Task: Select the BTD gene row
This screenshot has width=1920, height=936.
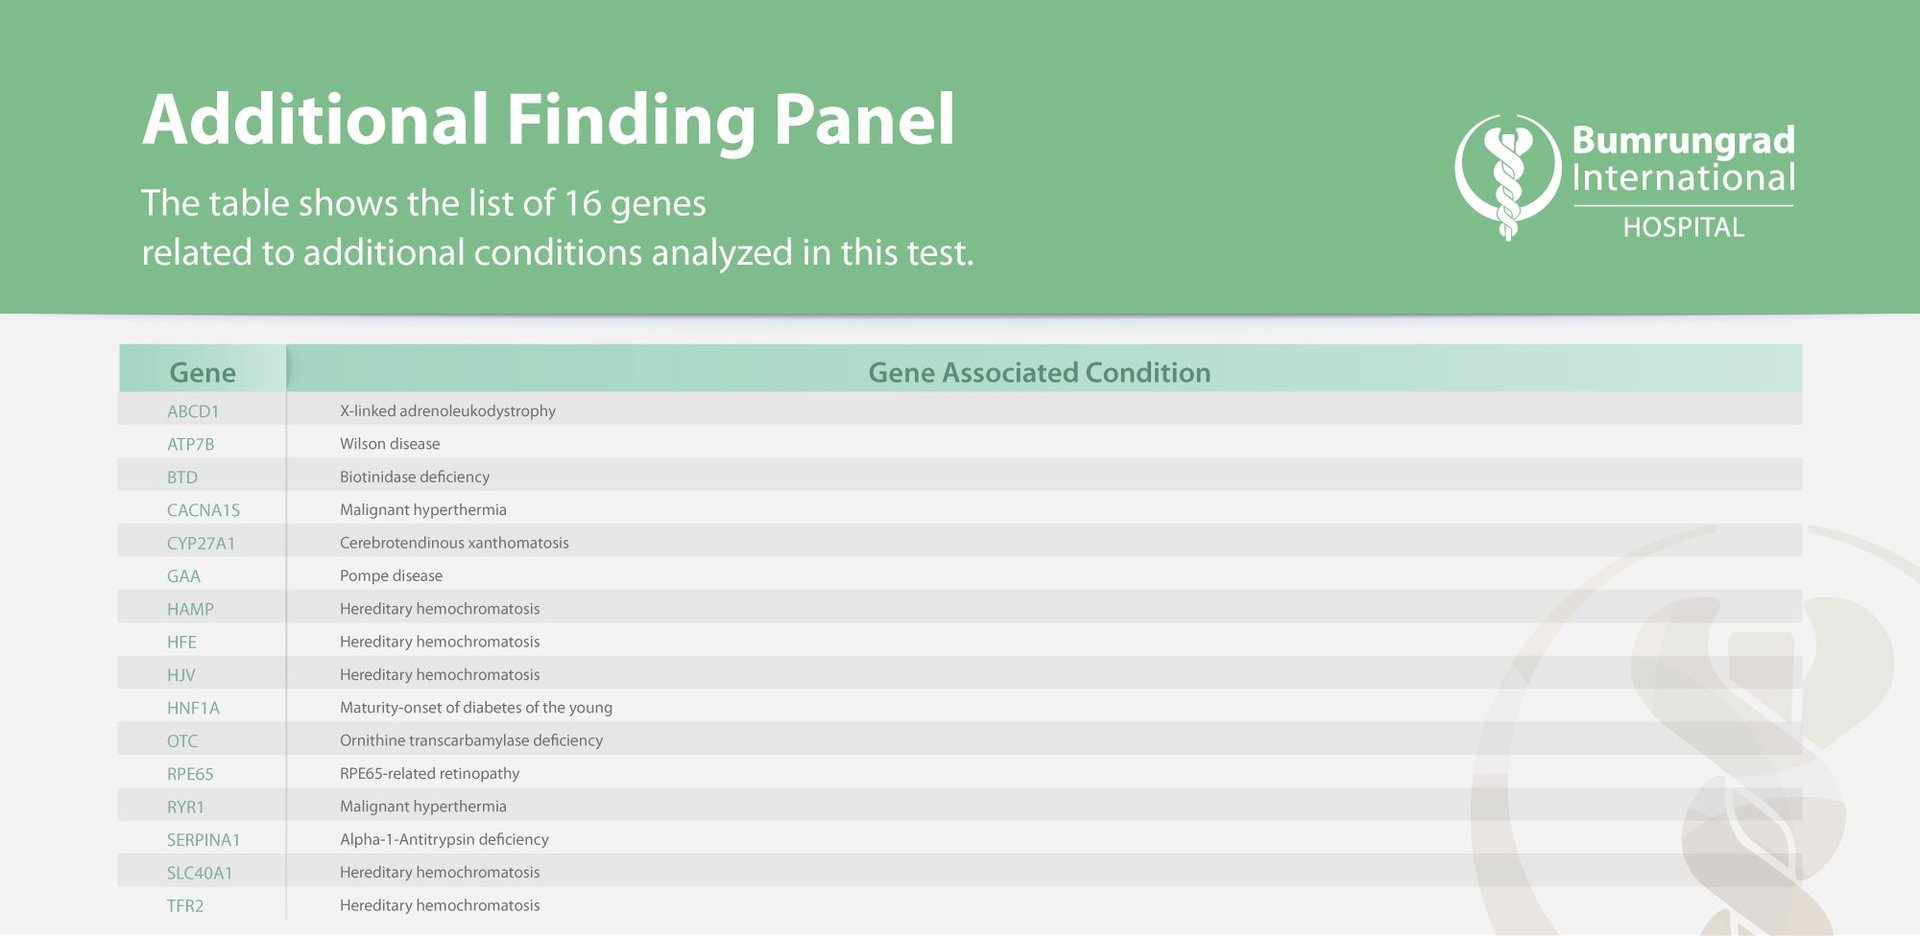Action: pos(182,477)
